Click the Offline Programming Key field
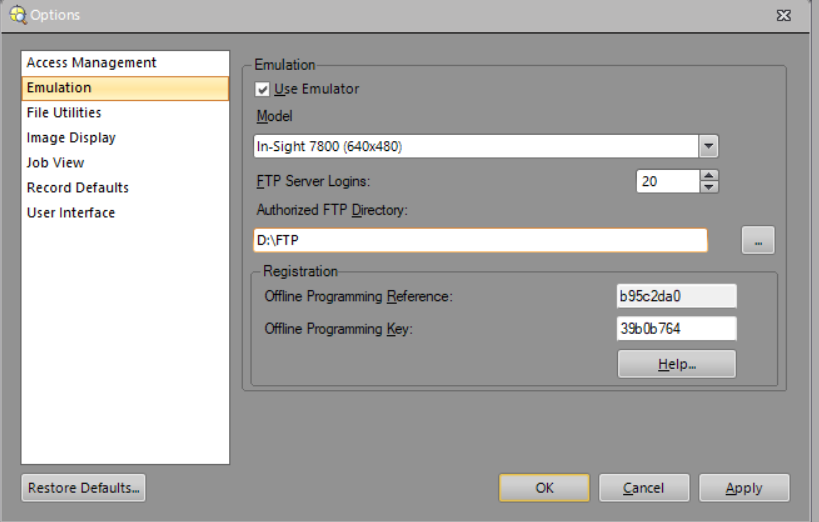 [x=676, y=329]
